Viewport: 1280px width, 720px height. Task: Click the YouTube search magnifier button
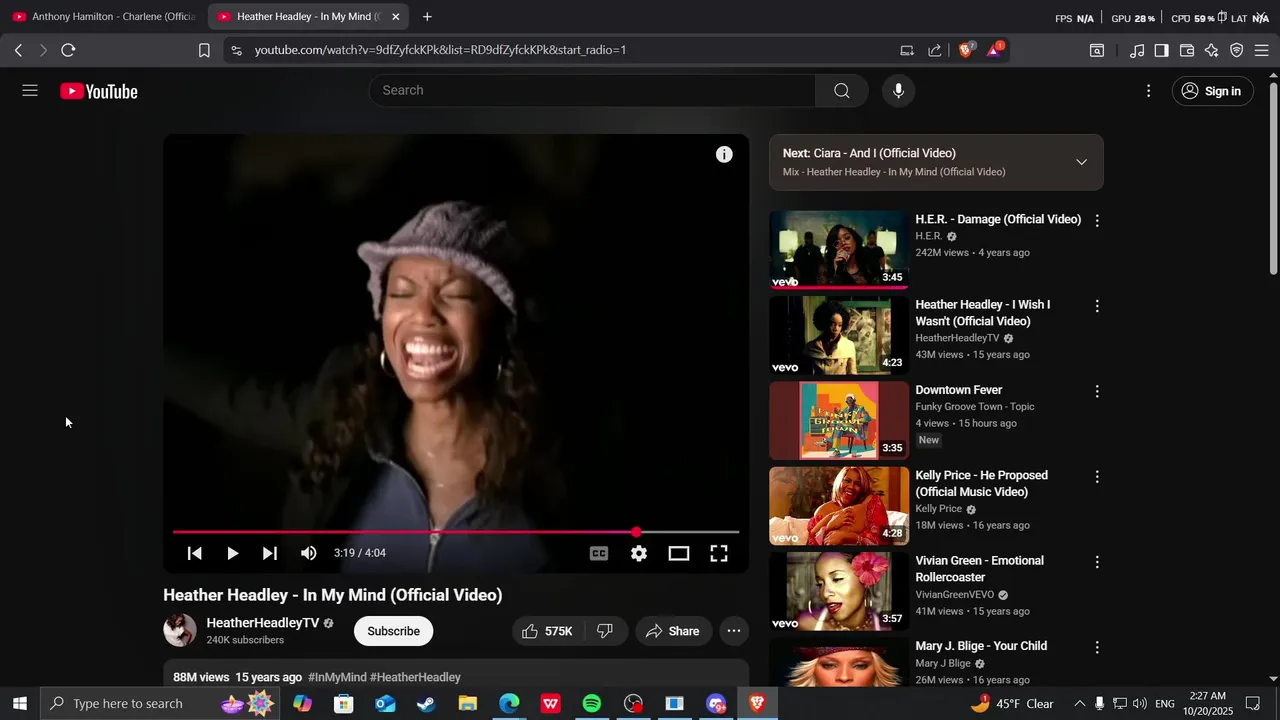(842, 91)
